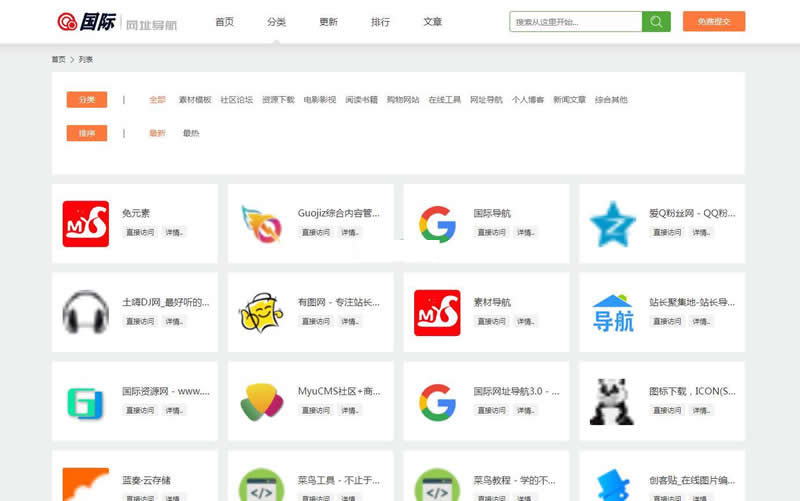Open the 排行 navigation menu item
This screenshot has height=501, width=800.
[x=381, y=22]
